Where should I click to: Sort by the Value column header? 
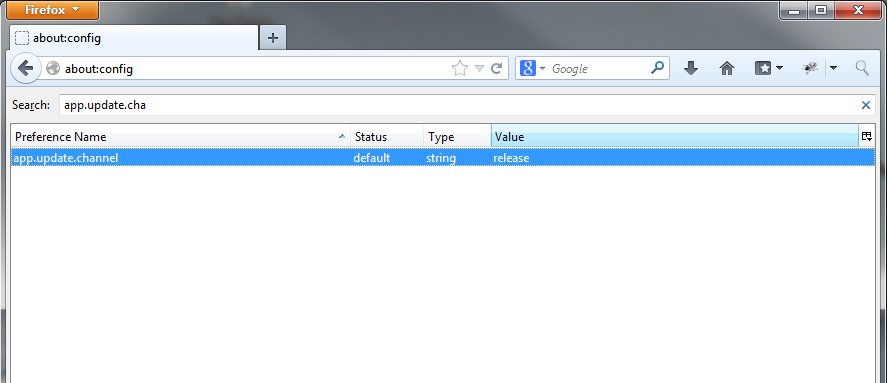[675, 137]
